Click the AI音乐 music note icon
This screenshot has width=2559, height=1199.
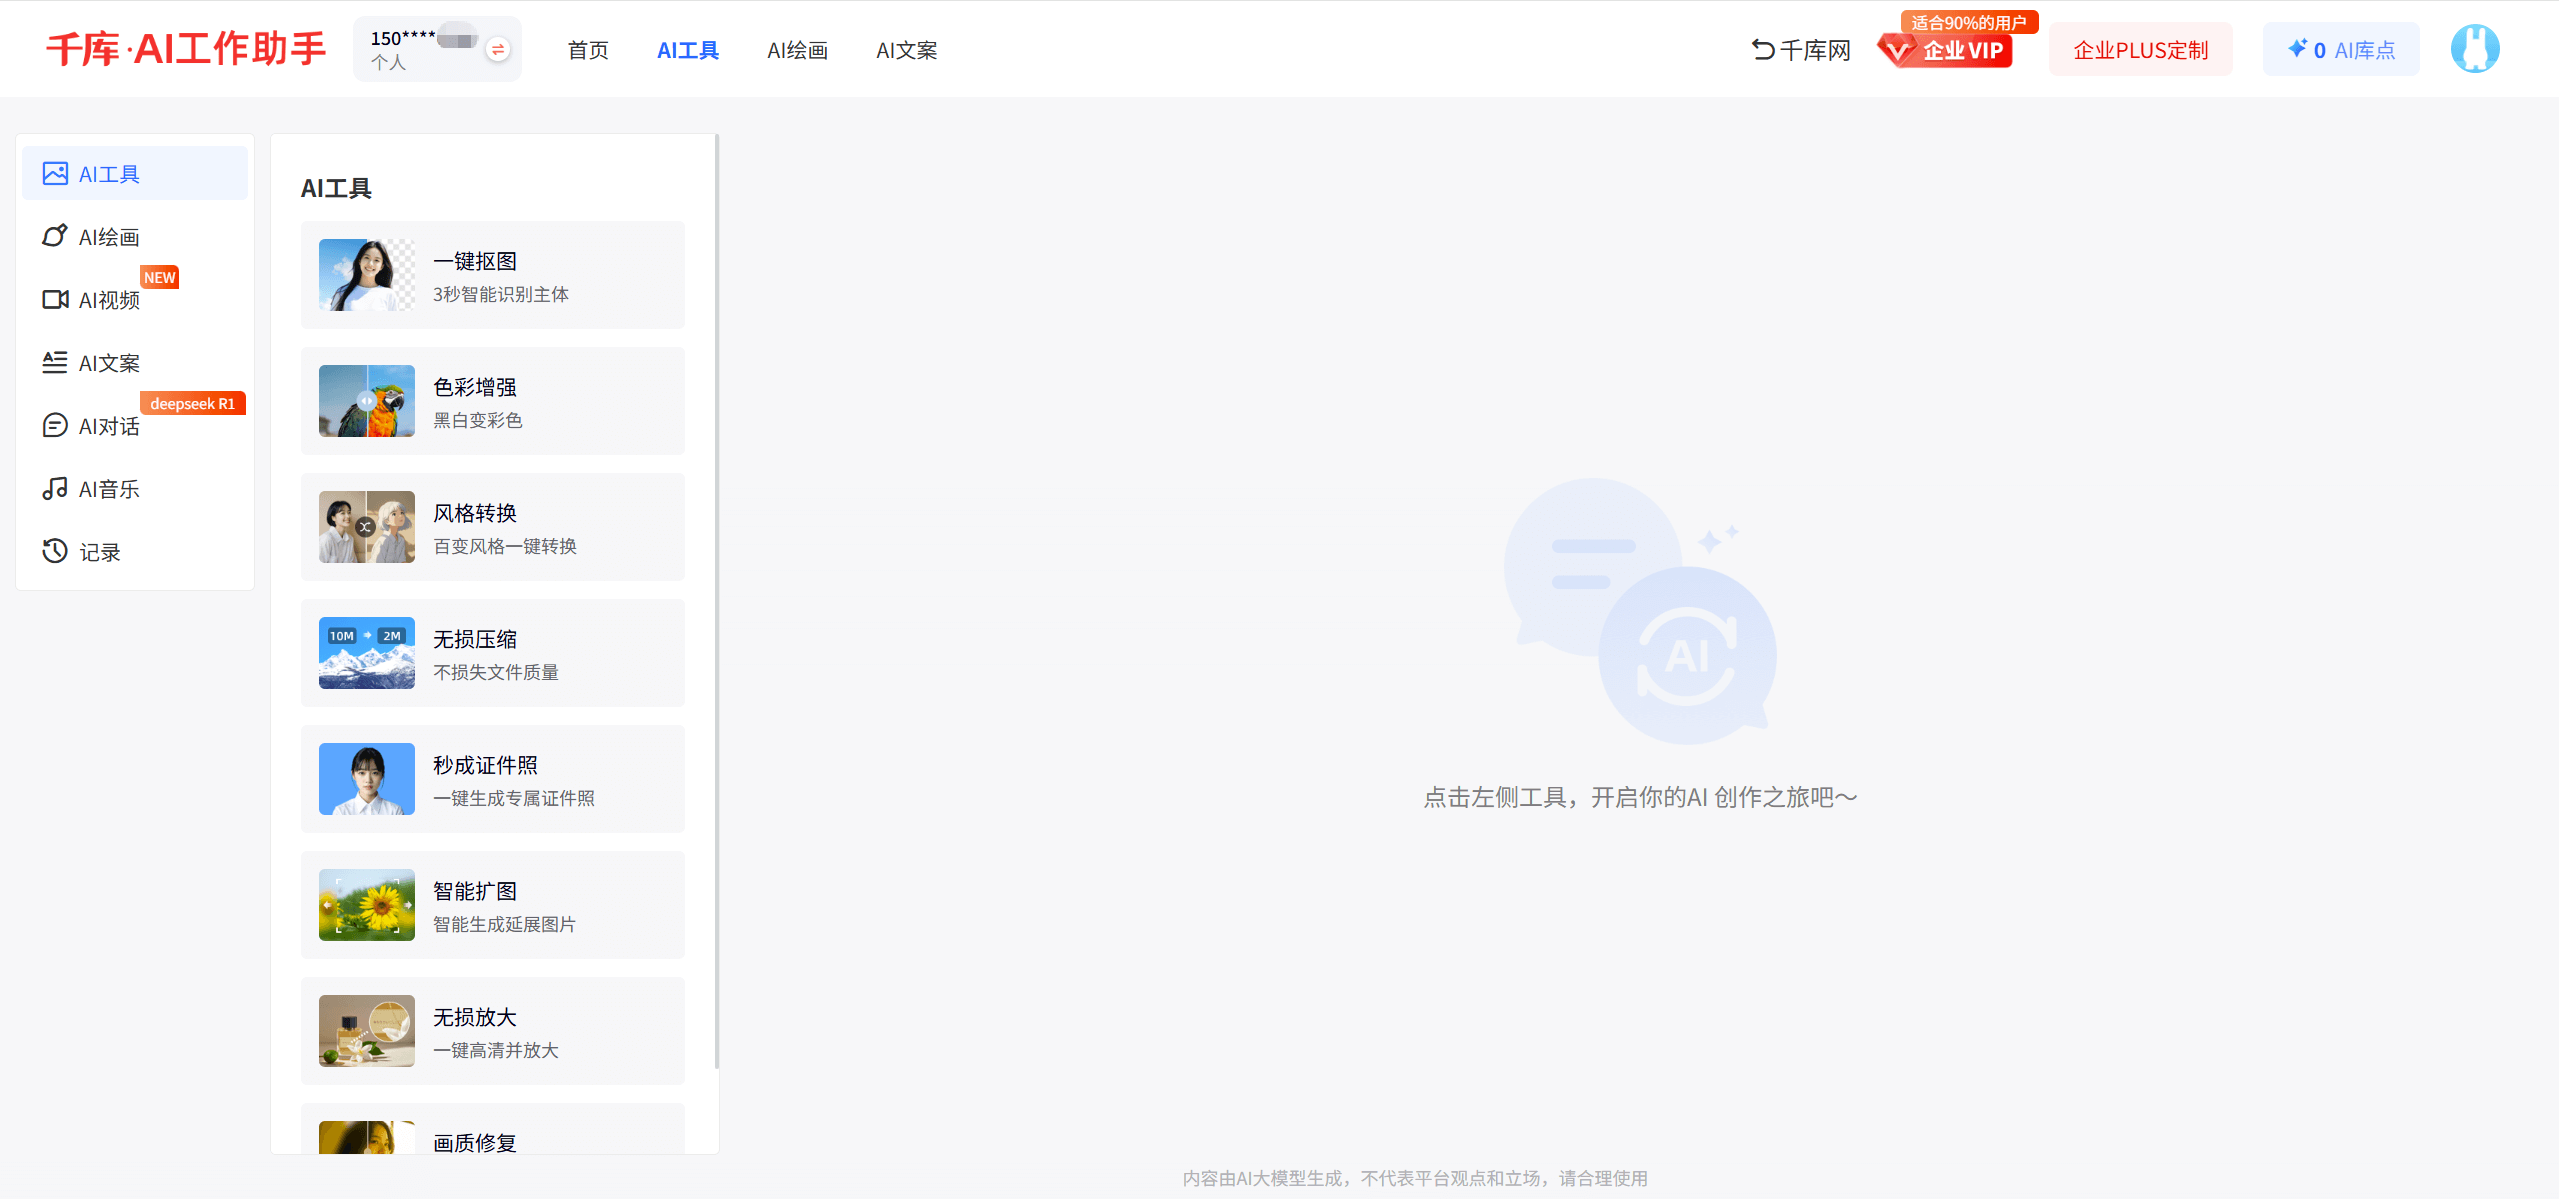(55, 488)
